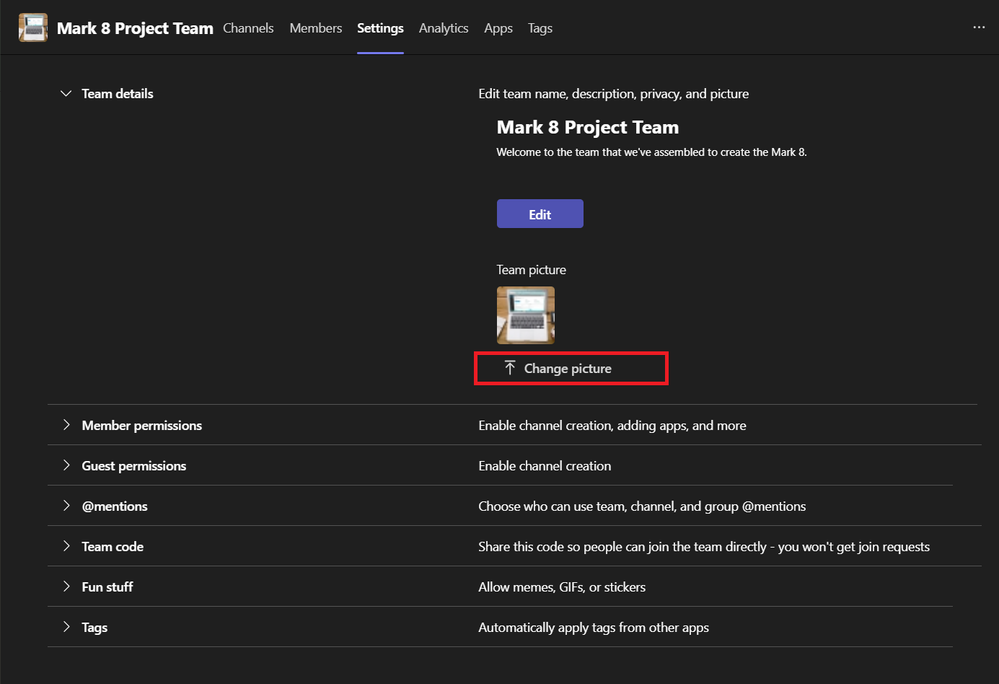Screen dimensions: 999x684
Task: Click the Team code label
Action: coord(112,546)
